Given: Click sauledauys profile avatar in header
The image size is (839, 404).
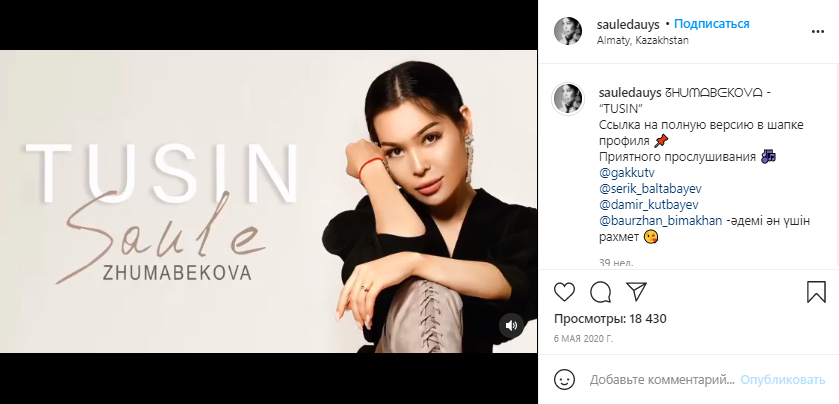Looking at the screenshot, I should (x=568, y=31).
